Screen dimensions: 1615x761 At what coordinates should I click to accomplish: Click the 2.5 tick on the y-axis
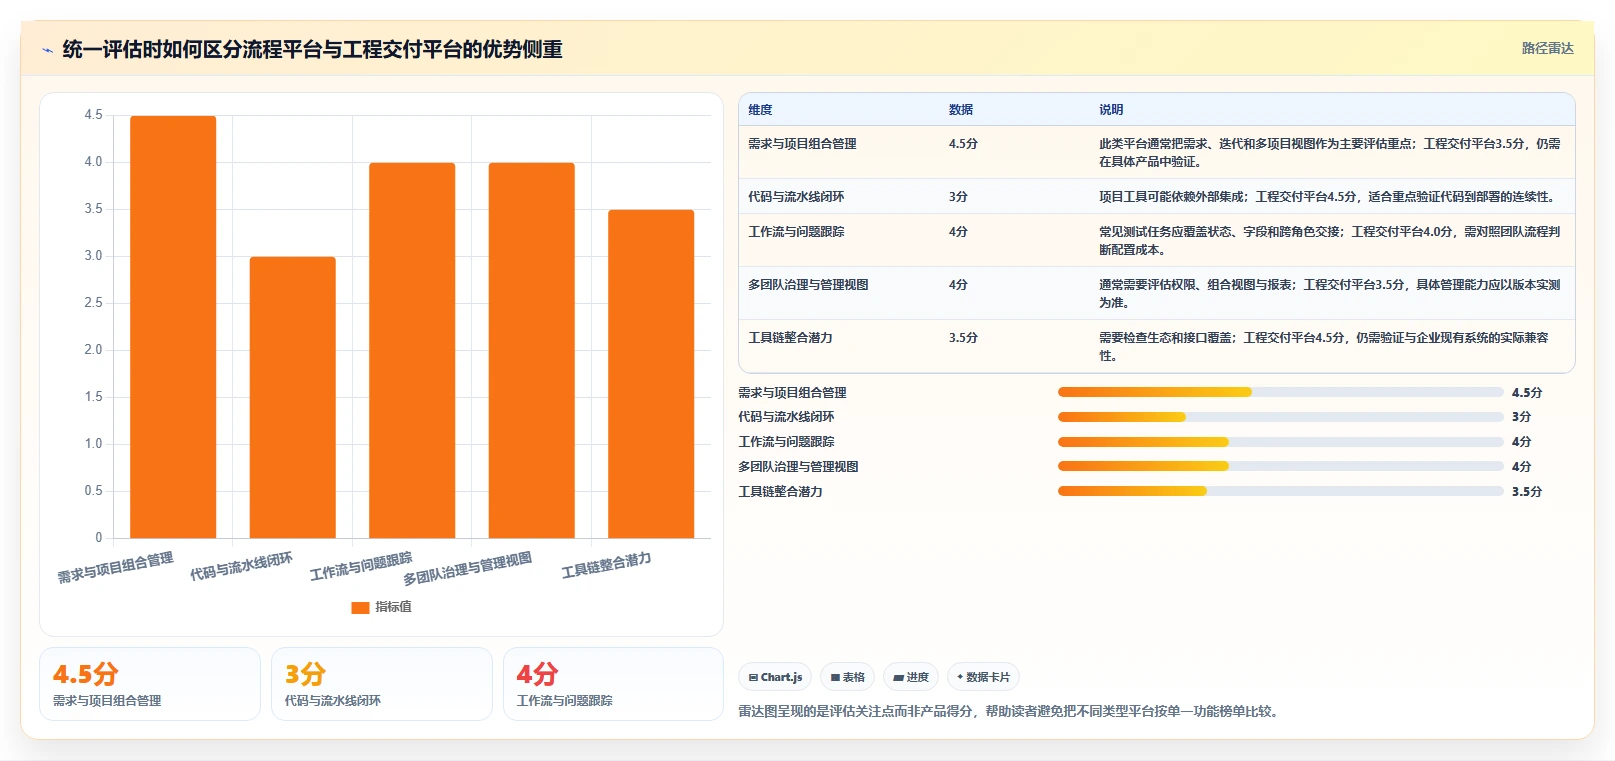93,303
